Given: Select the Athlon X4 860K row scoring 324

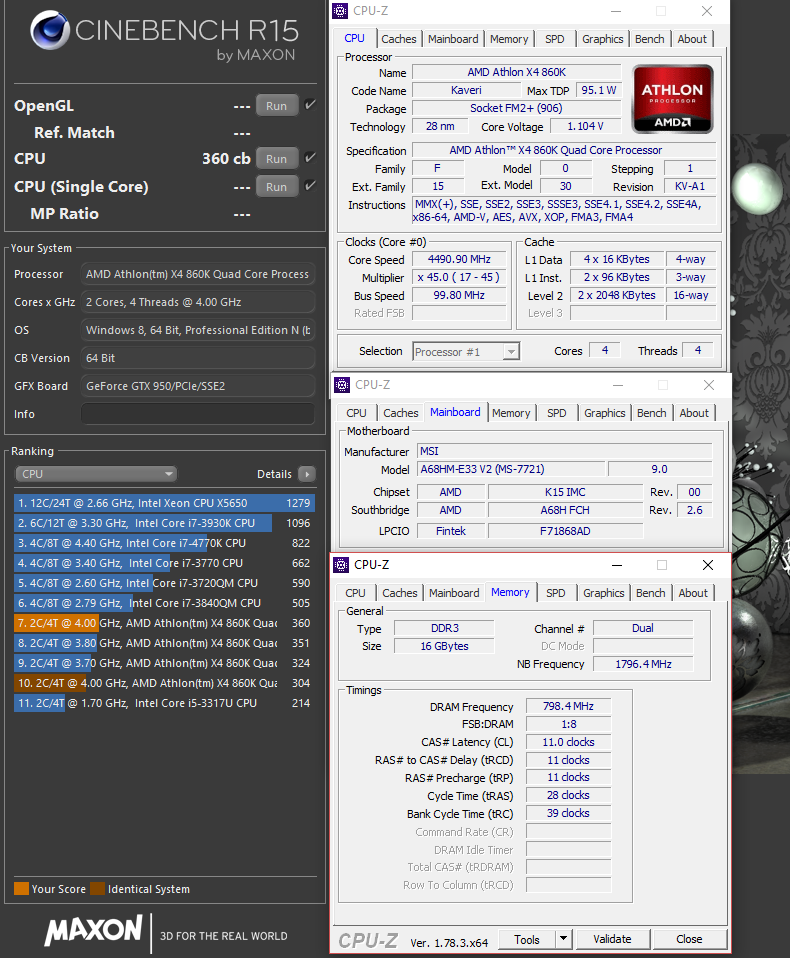Looking at the screenshot, I should pos(164,663).
